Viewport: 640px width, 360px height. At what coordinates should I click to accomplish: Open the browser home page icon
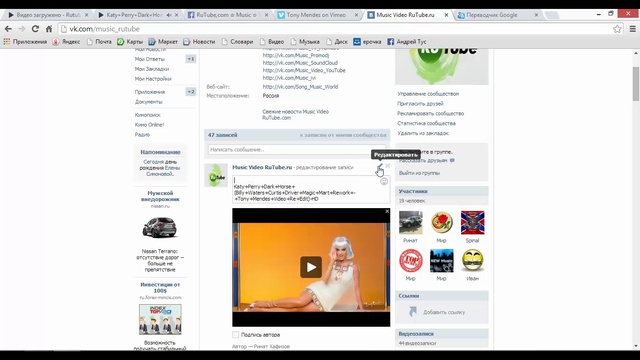click(x=49, y=29)
